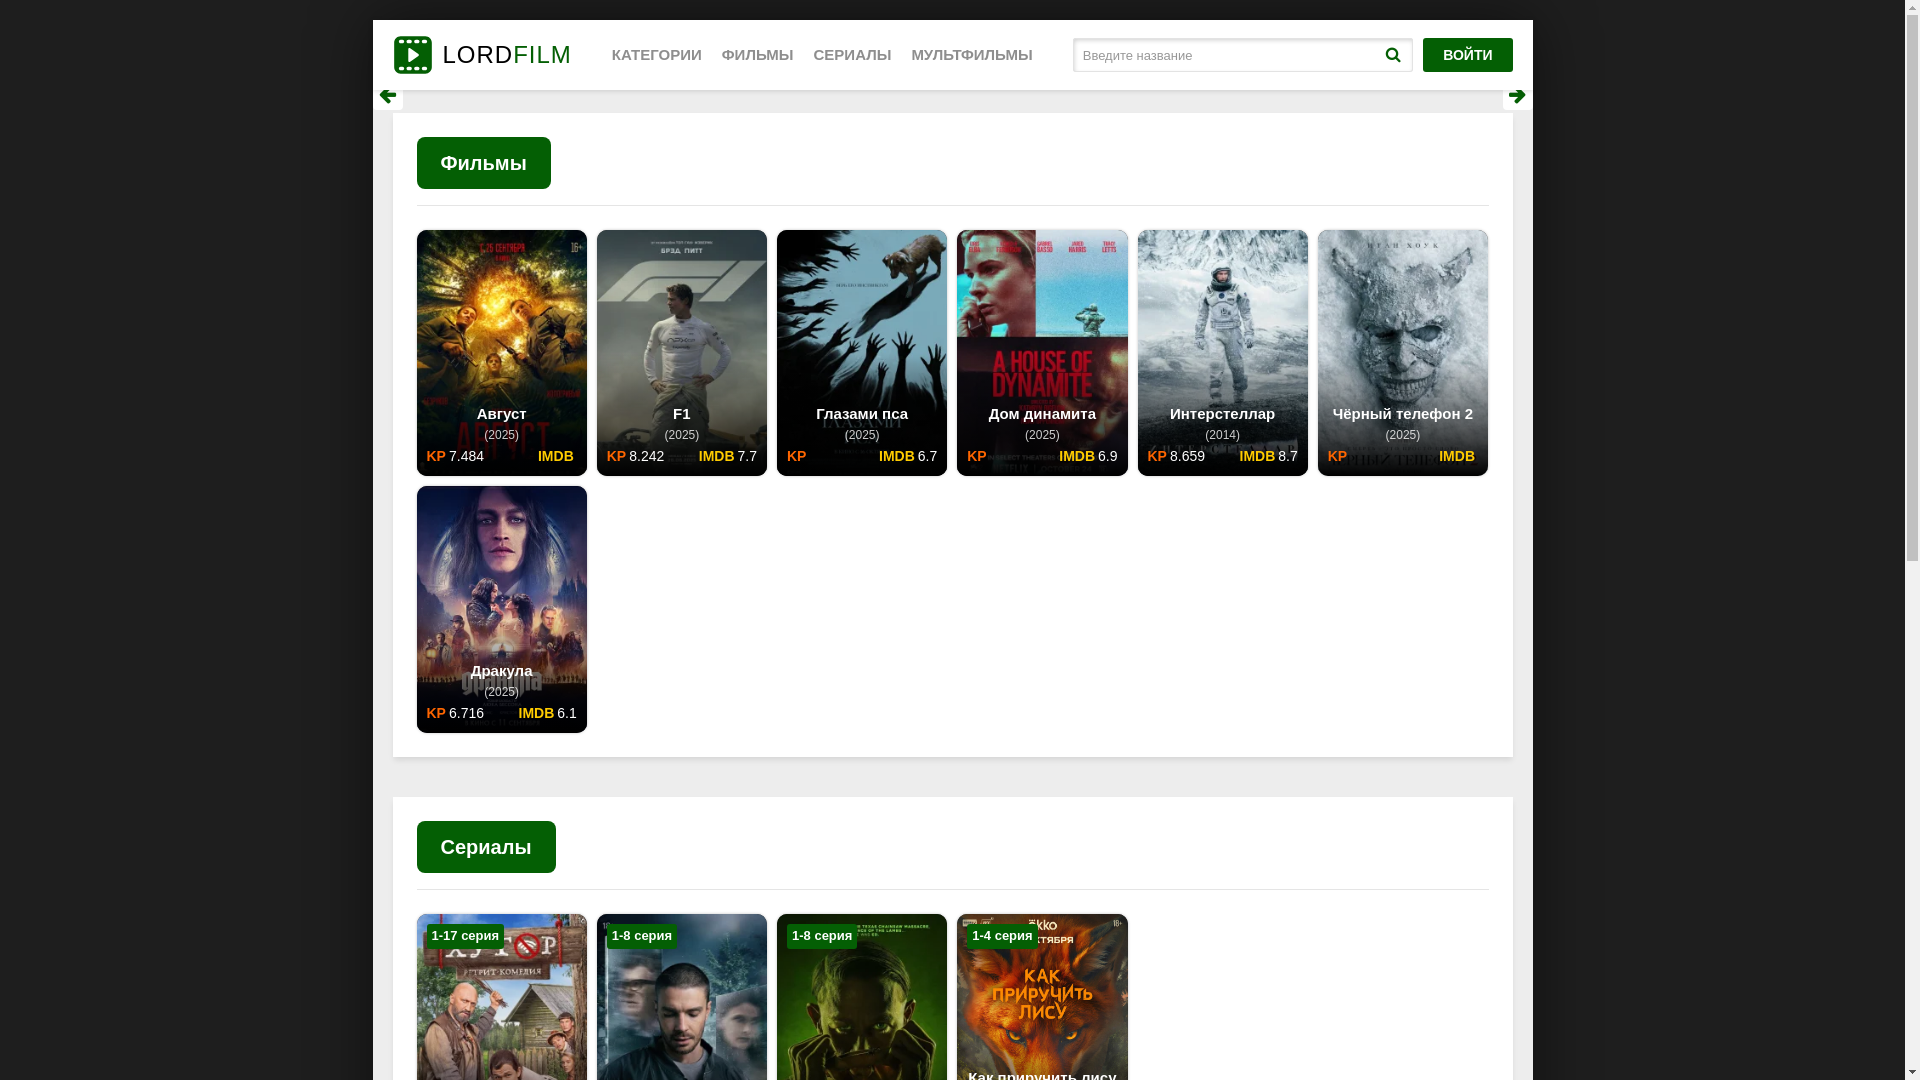Image resolution: width=1920 pixels, height=1080 pixels.
Task: Click the search magnifier icon
Action: click(1392, 55)
